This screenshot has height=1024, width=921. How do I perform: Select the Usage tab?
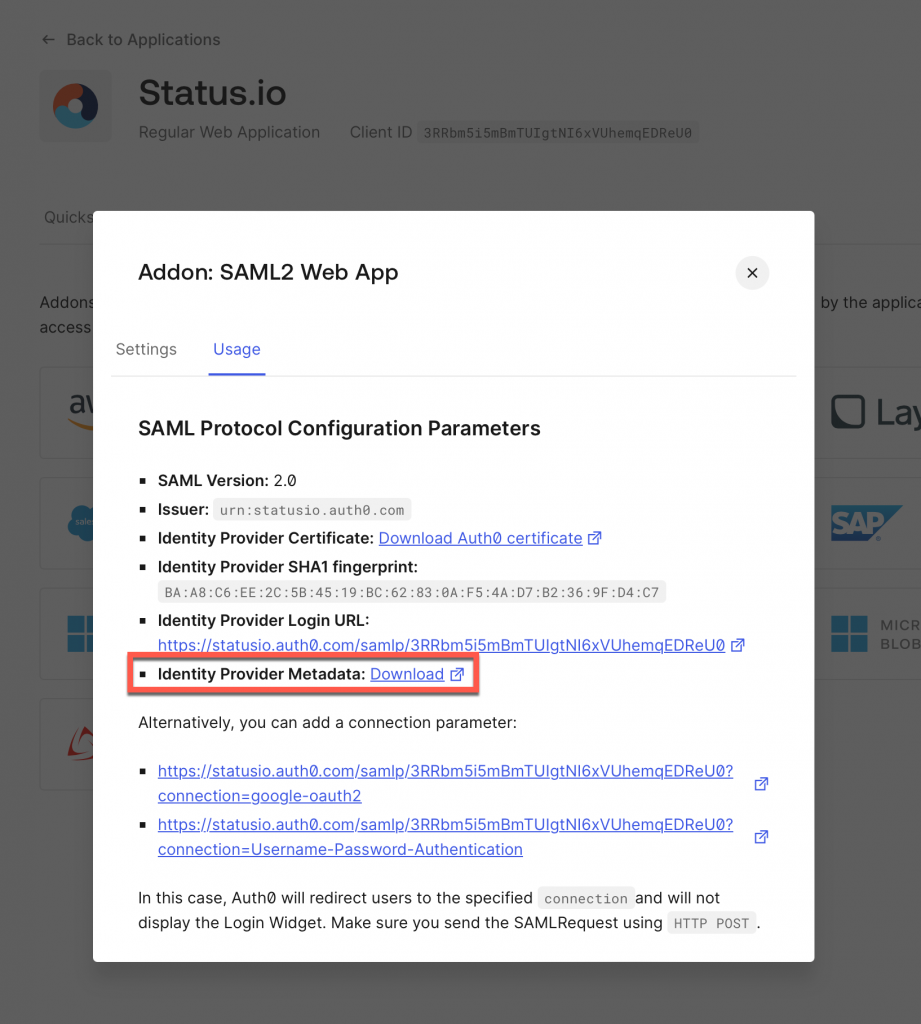point(236,349)
